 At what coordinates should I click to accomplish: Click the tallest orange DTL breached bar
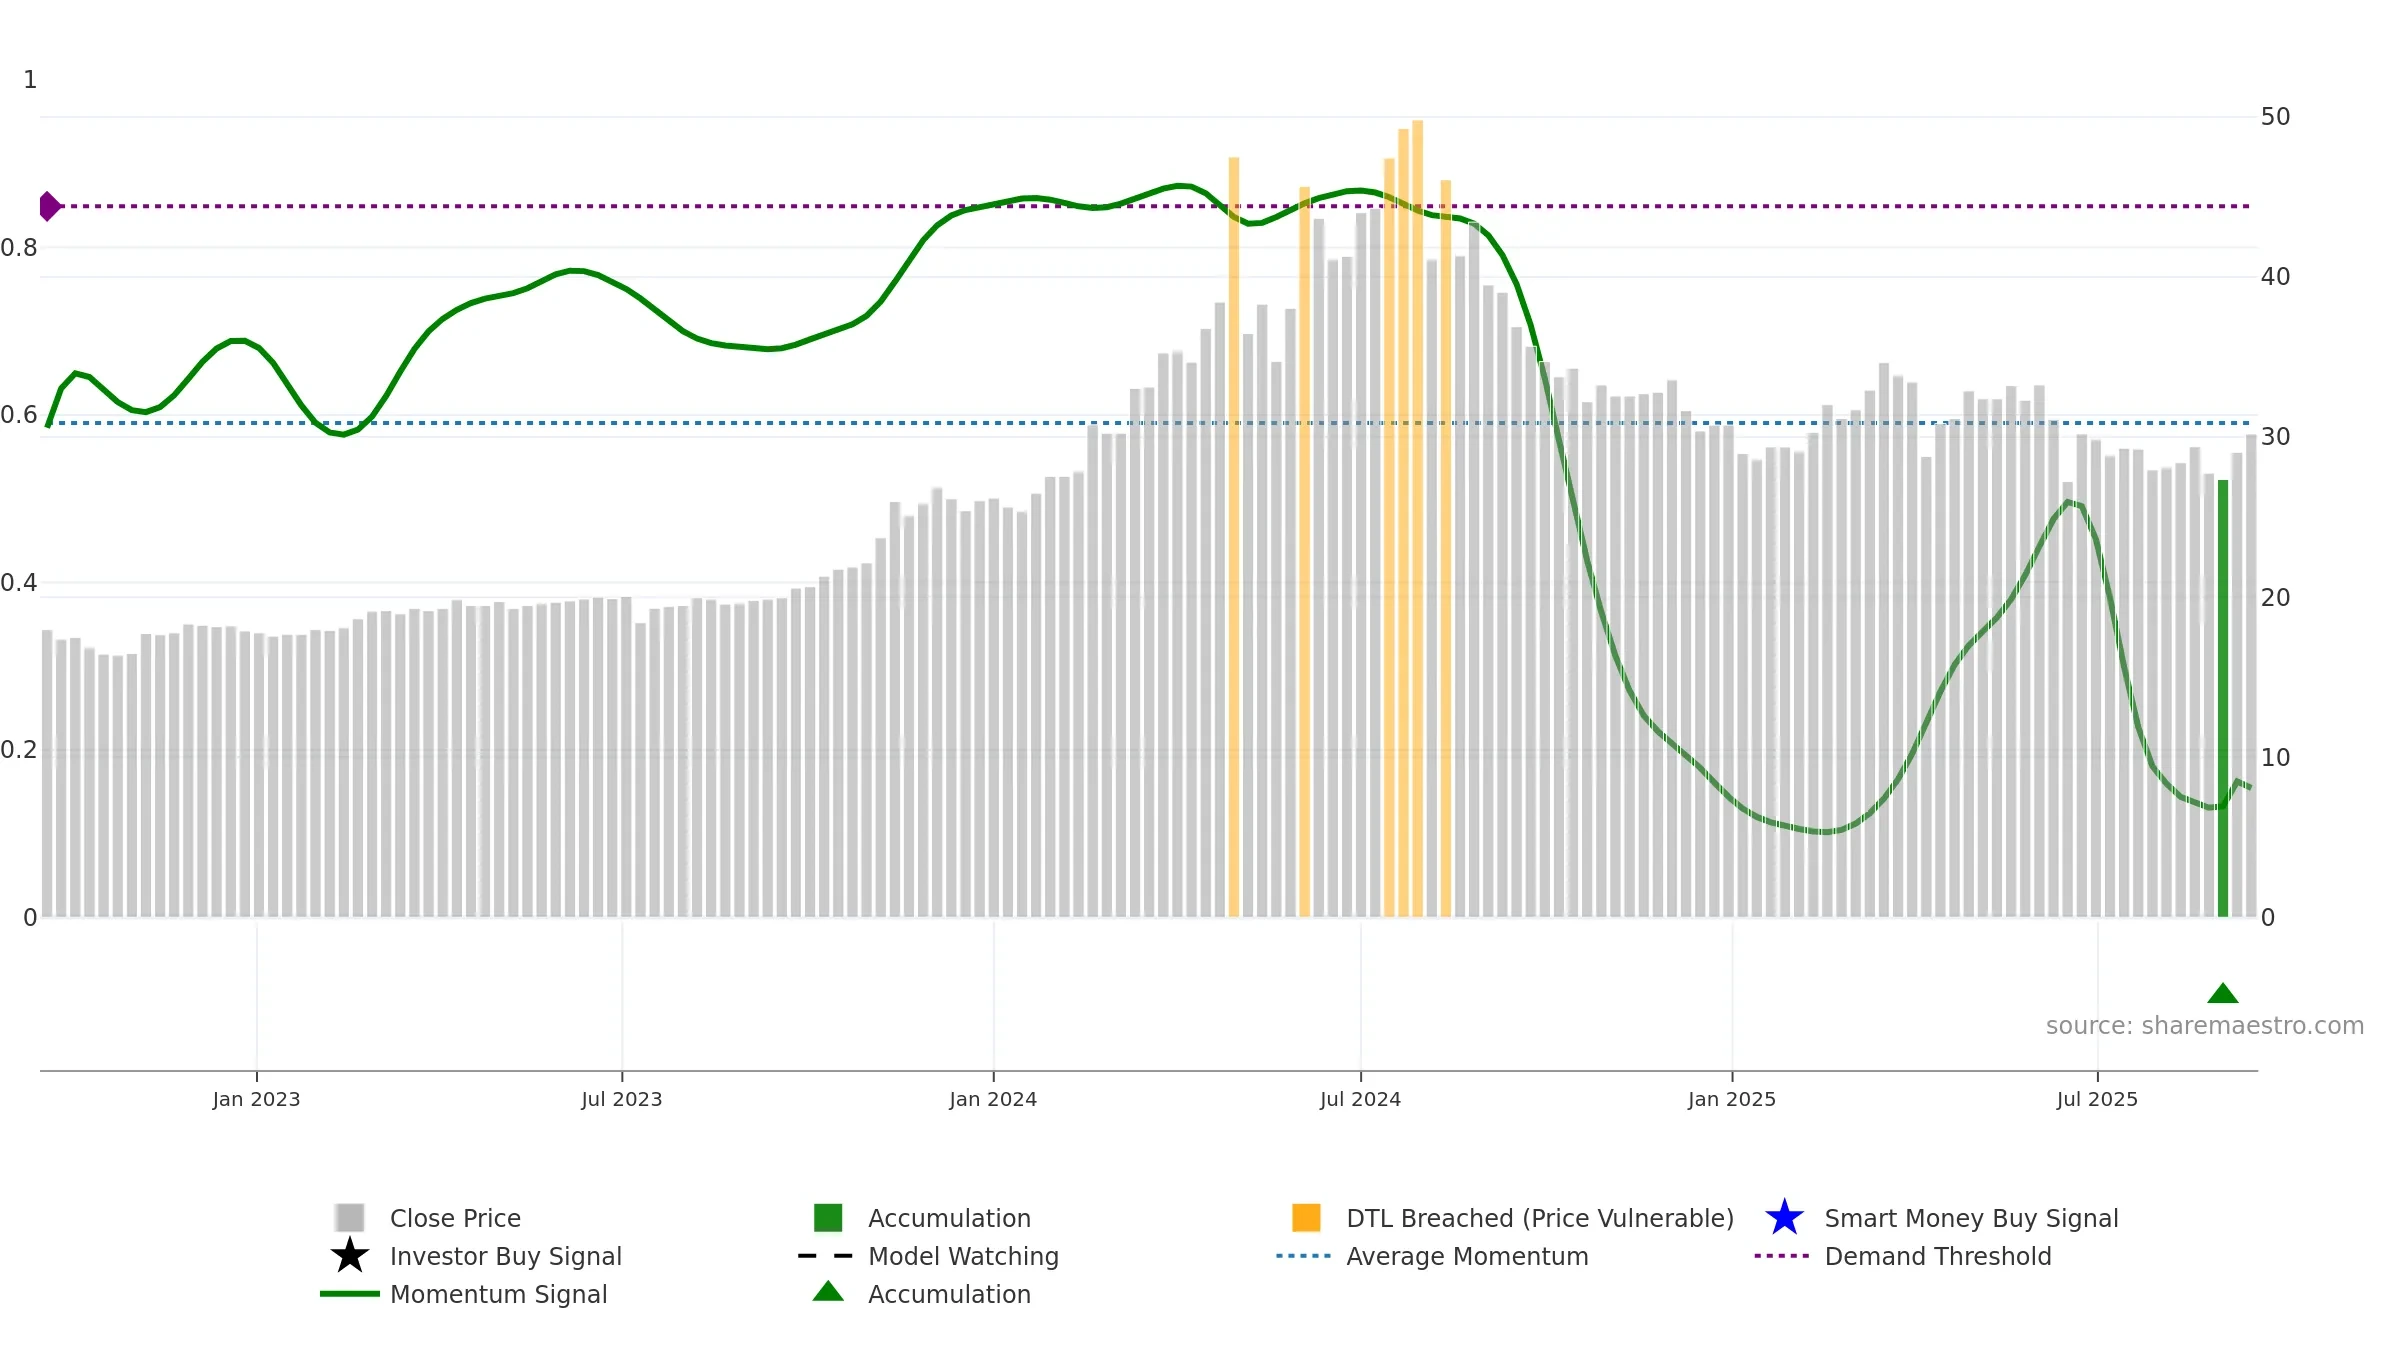click(x=1417, y=518)
